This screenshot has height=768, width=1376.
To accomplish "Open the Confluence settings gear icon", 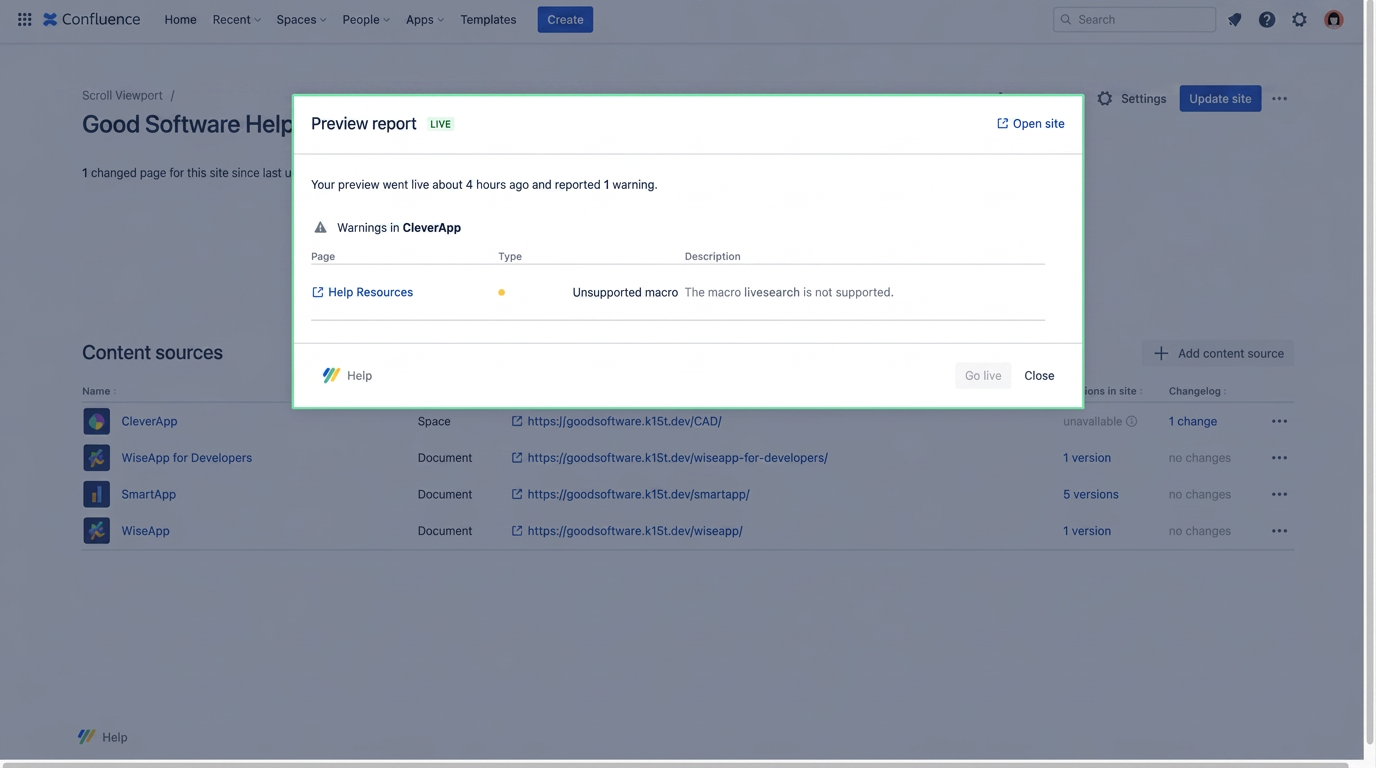I will 1300,19.
